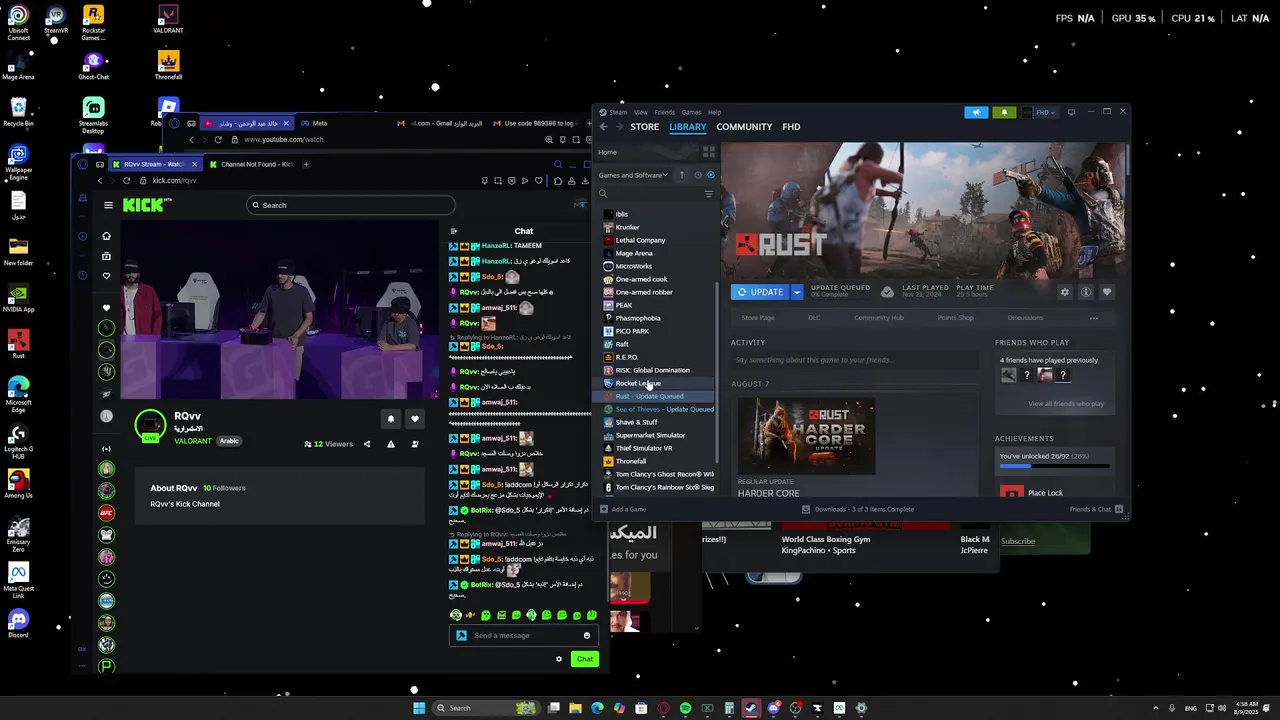This screenshot has width=1280, height=720.
Task: Open the Rust info icon in Steam
Action: pyautogui.click(x=1086, y=292)
